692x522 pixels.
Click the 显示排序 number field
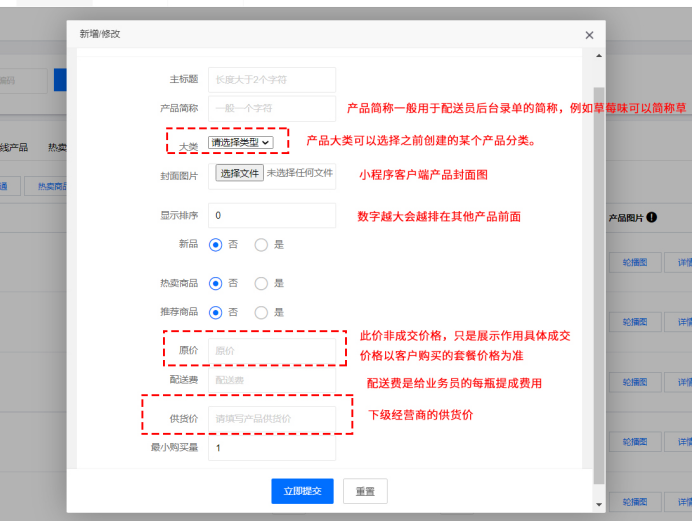pyautogui.click(x=271, y=215)
